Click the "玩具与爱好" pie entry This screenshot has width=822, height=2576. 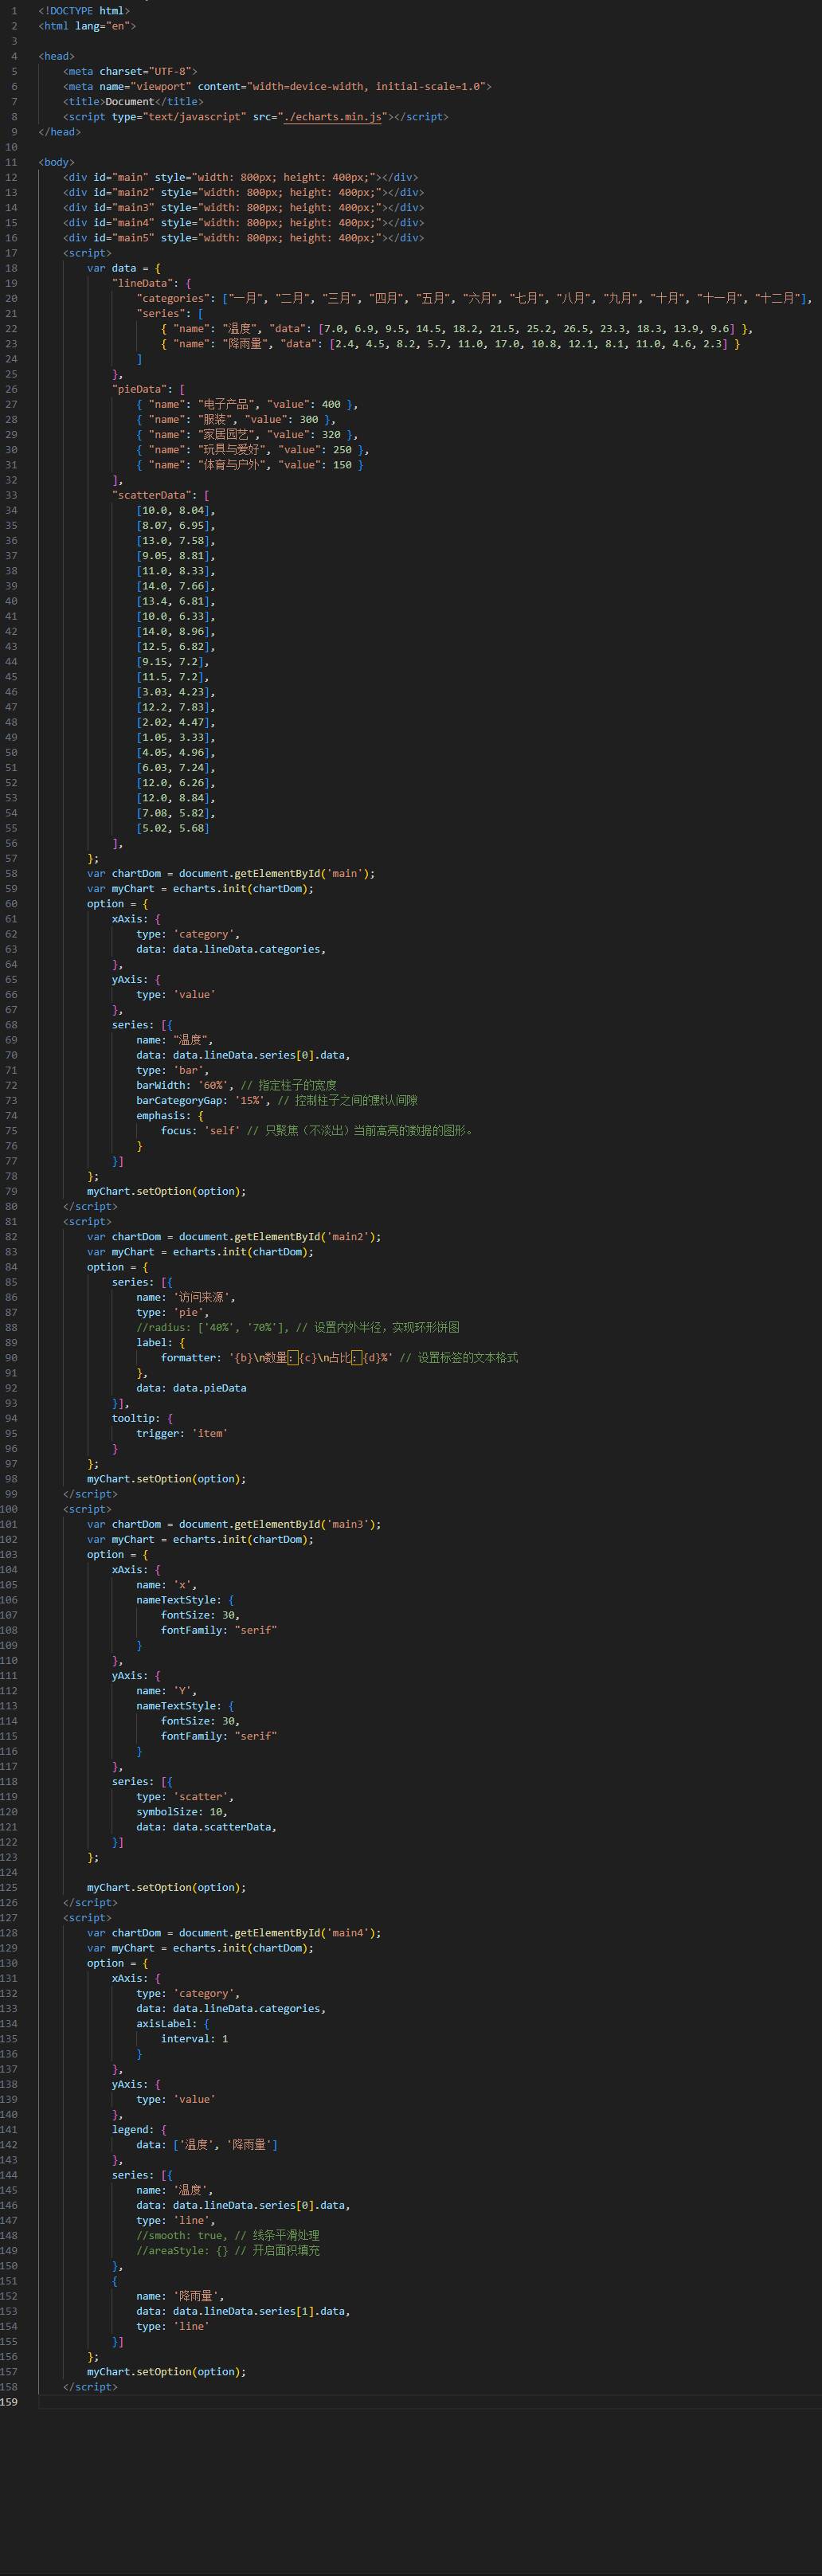click(253, 450)
